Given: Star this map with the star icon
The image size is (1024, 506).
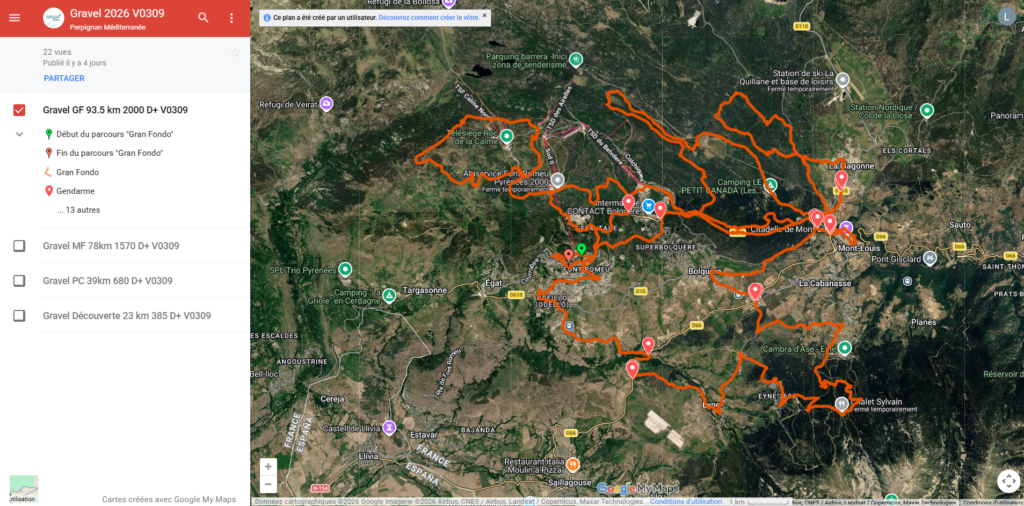Looking at the screenshot, I should [x=235, y=52].
